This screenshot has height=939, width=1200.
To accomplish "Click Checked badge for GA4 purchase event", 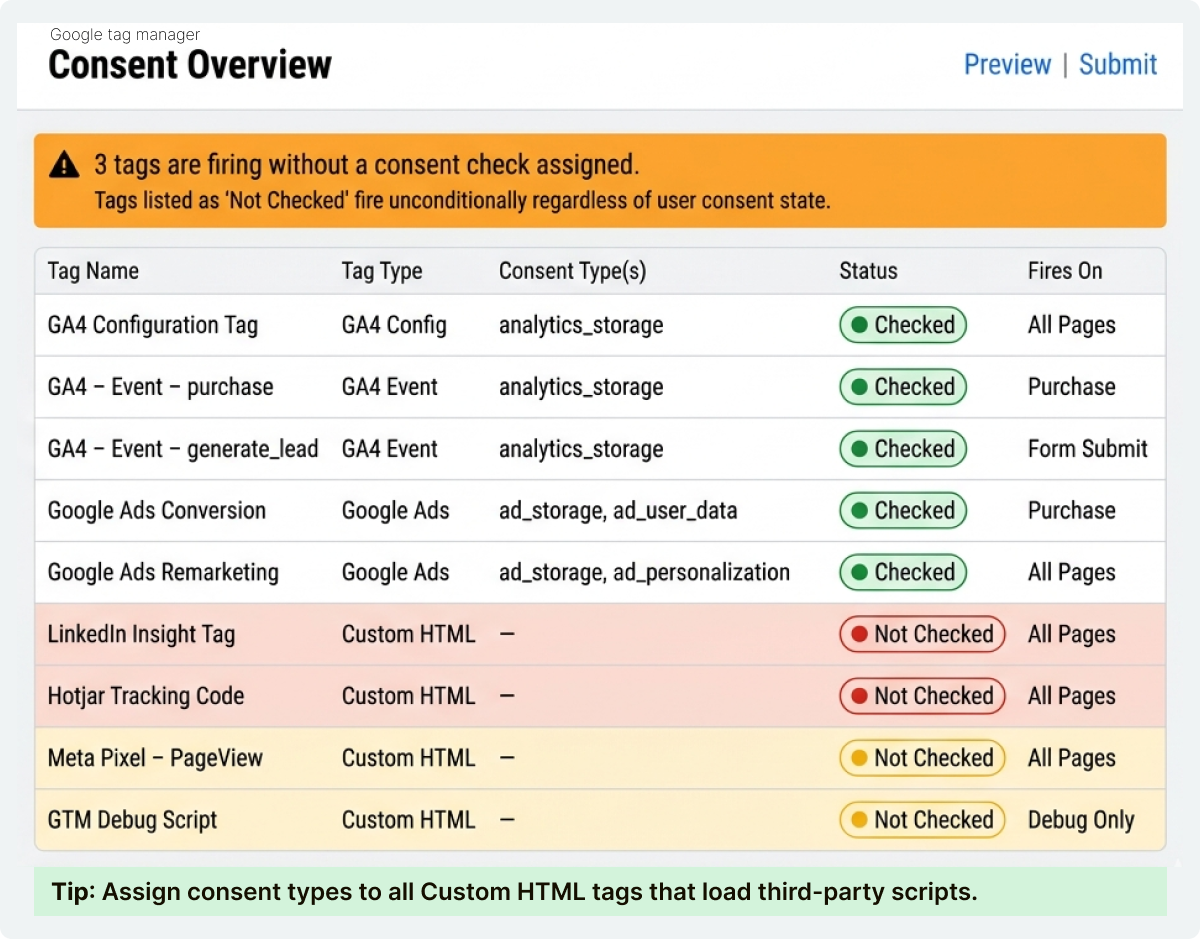I will tap(903, 387).
